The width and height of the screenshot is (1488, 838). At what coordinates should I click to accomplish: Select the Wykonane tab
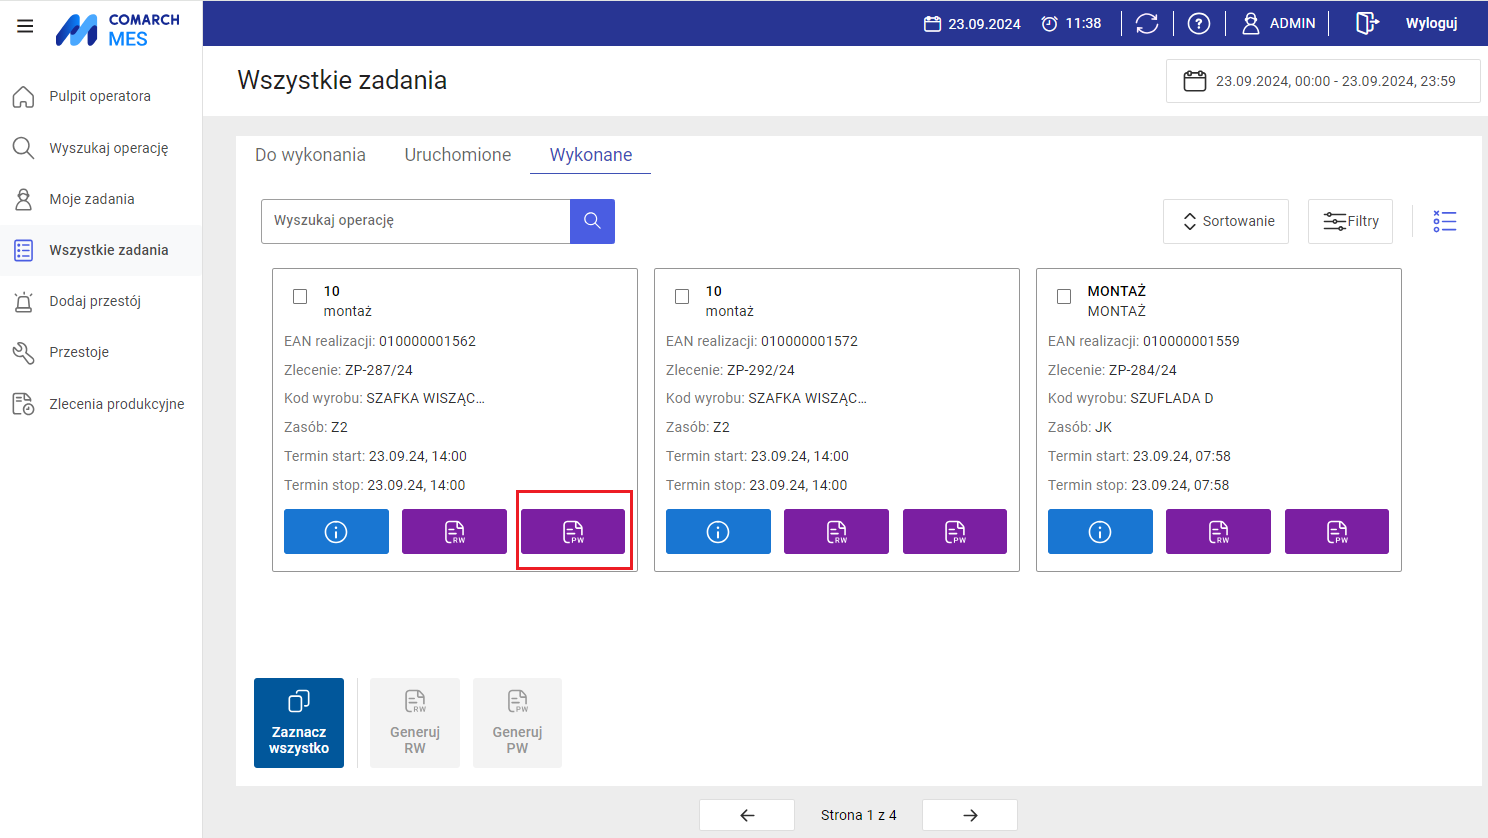tap(591, 155)
